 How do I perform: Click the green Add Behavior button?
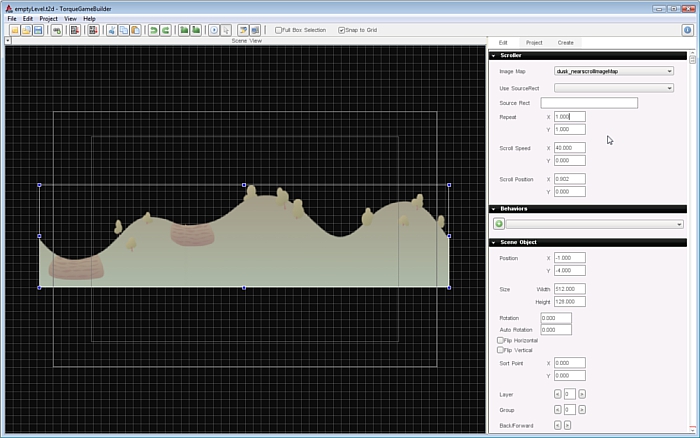(x=499, y=224)
